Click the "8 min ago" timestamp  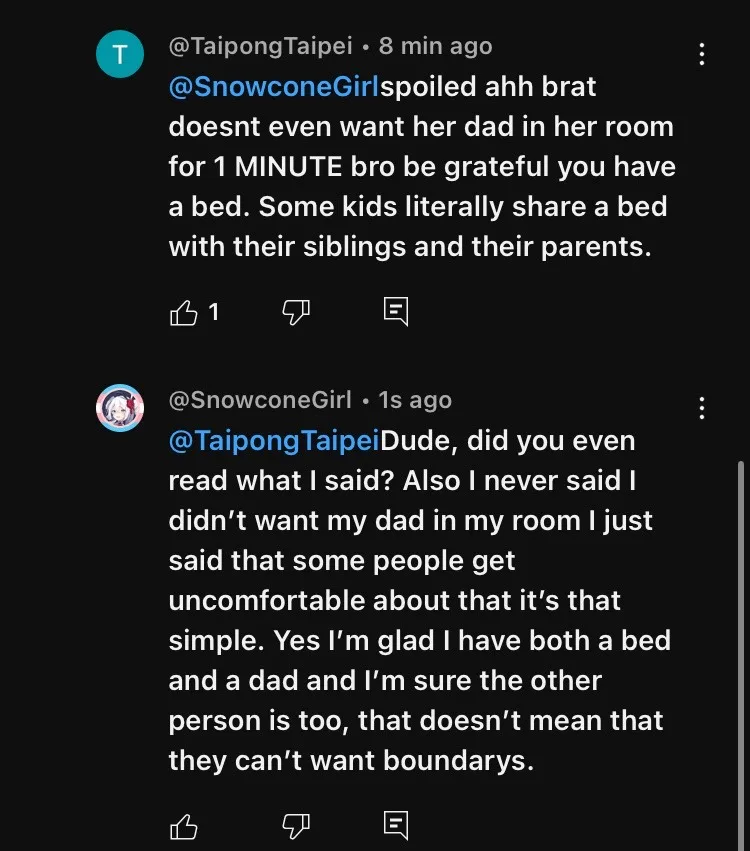(x=435, y=46)
